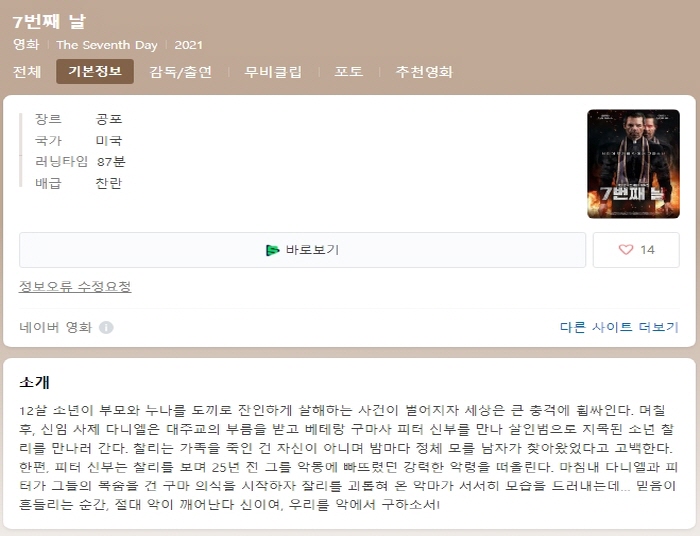The height and width of the screenshot is (536, 700).
Task: Open the 7번째 날 movie poster thumbnail
Action: [633, 164]
